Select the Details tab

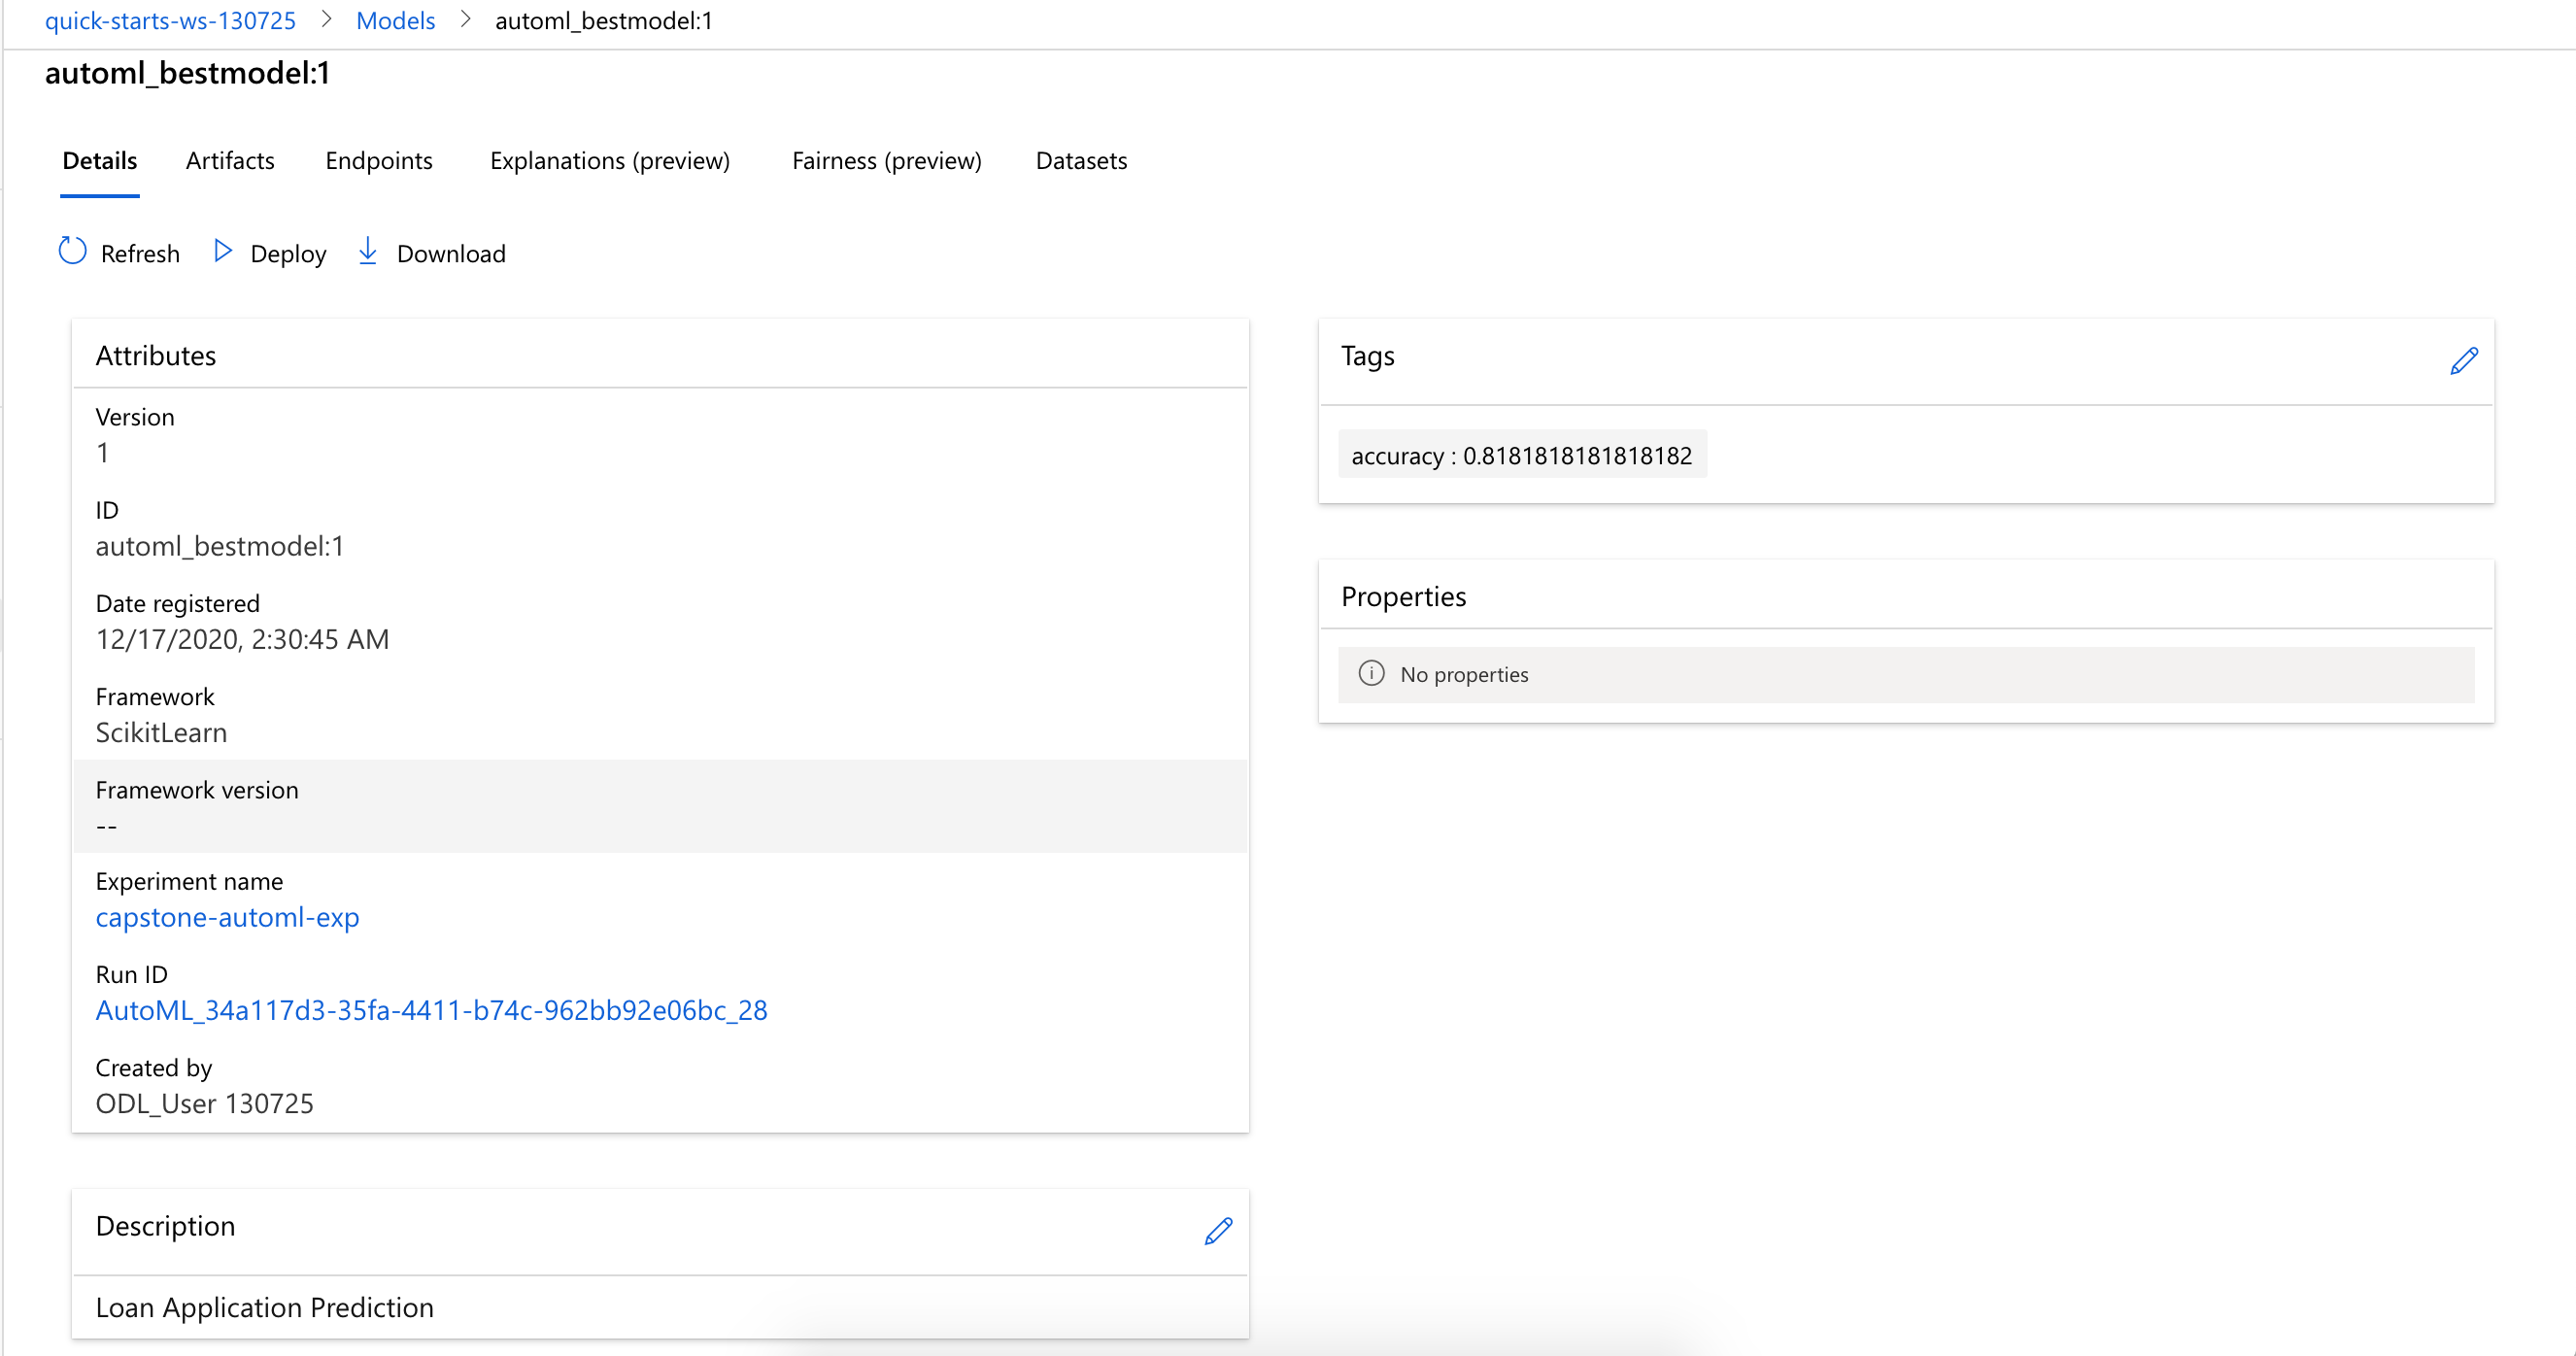click(99, 161)
